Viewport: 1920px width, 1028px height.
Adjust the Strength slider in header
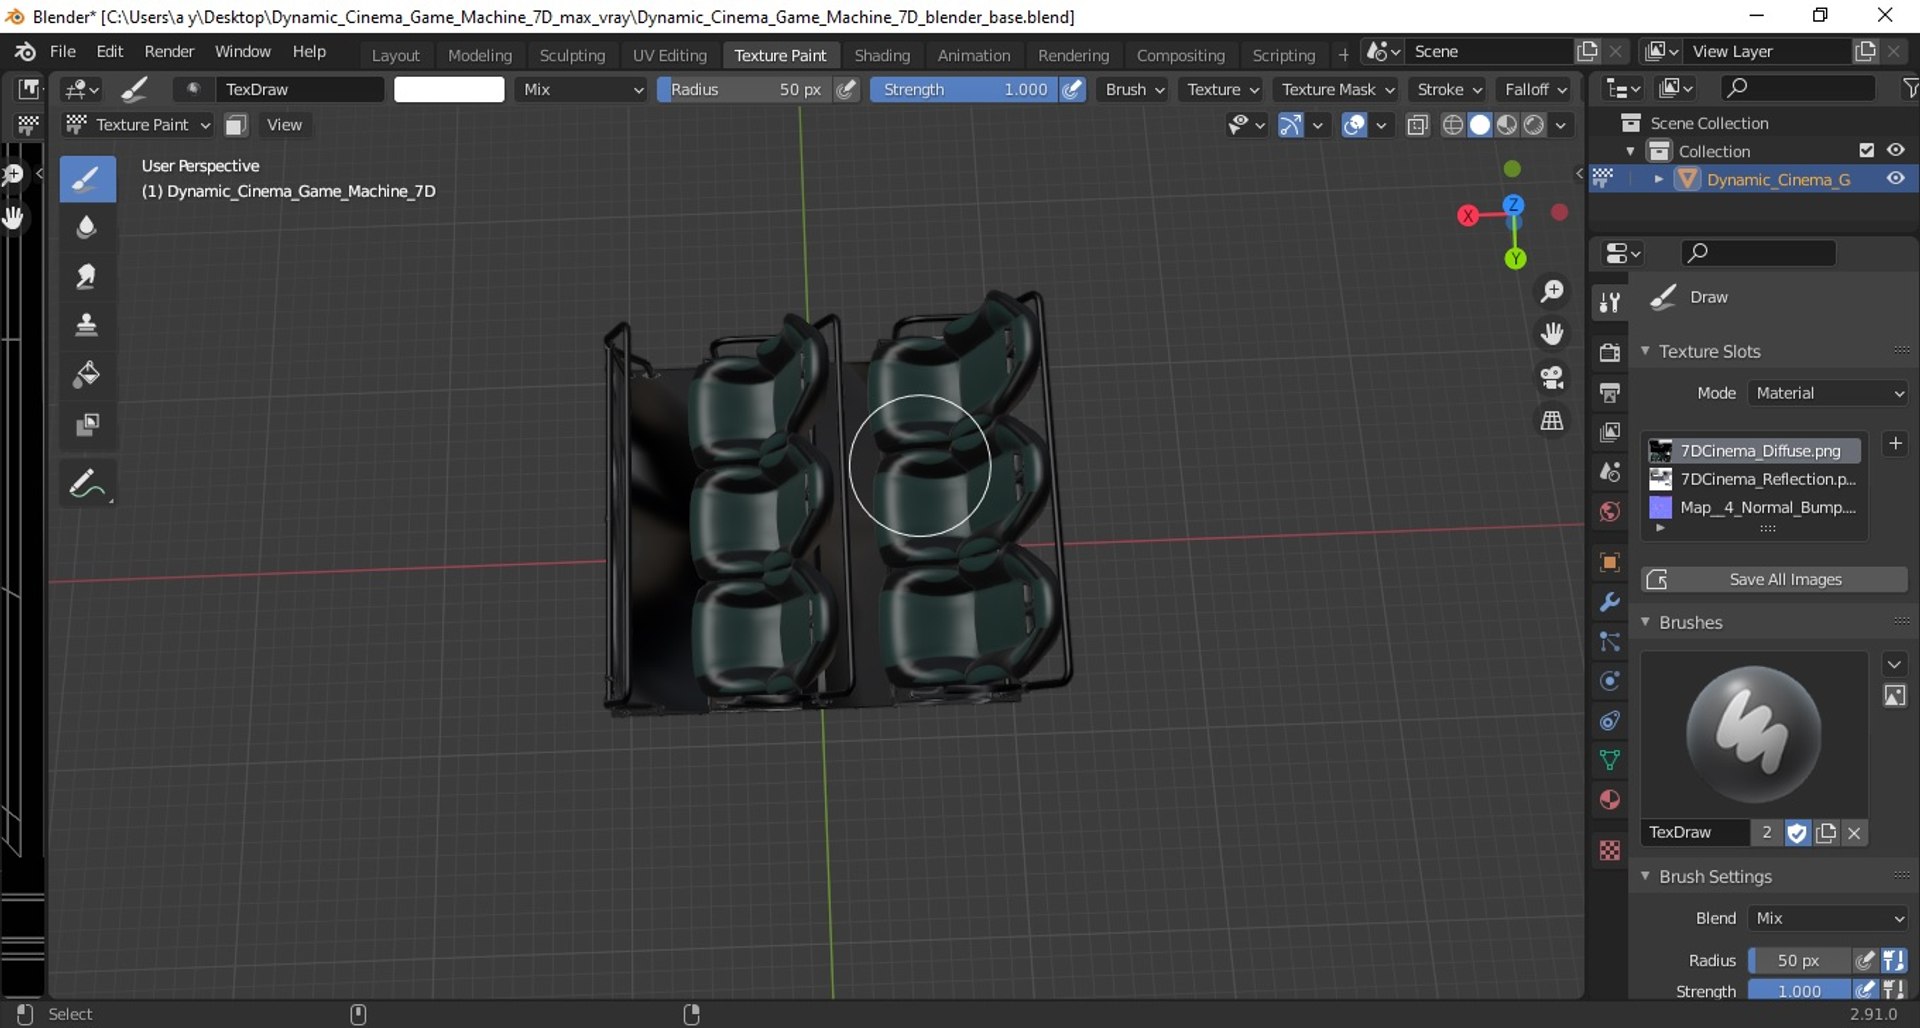click(x=964, y=89)
